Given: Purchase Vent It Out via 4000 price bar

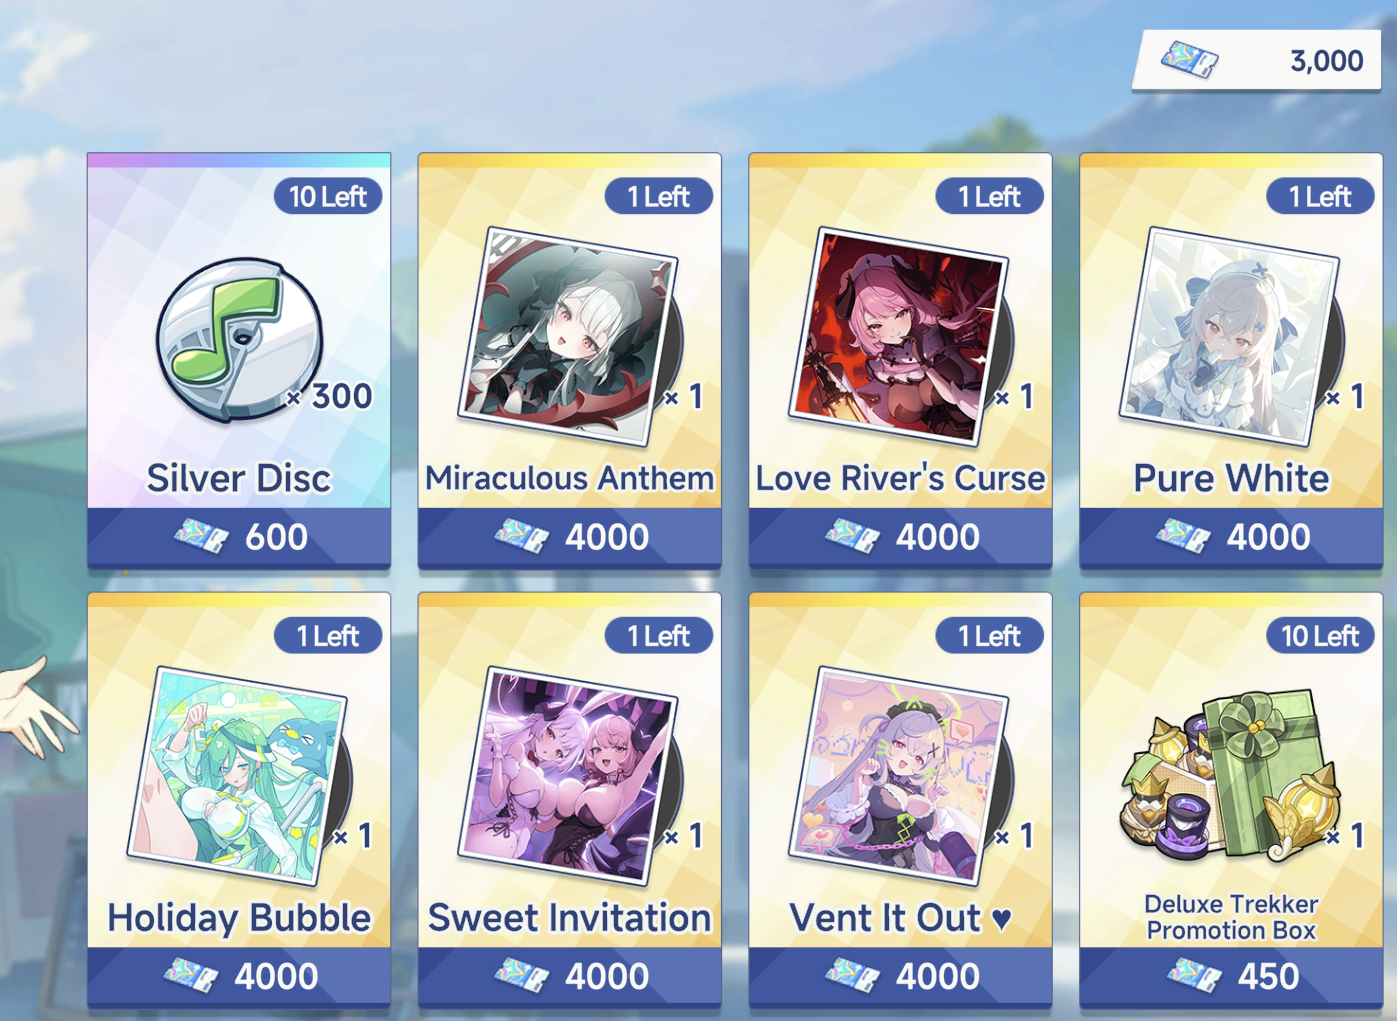Looking at the screenshot, I should point(901,976).
